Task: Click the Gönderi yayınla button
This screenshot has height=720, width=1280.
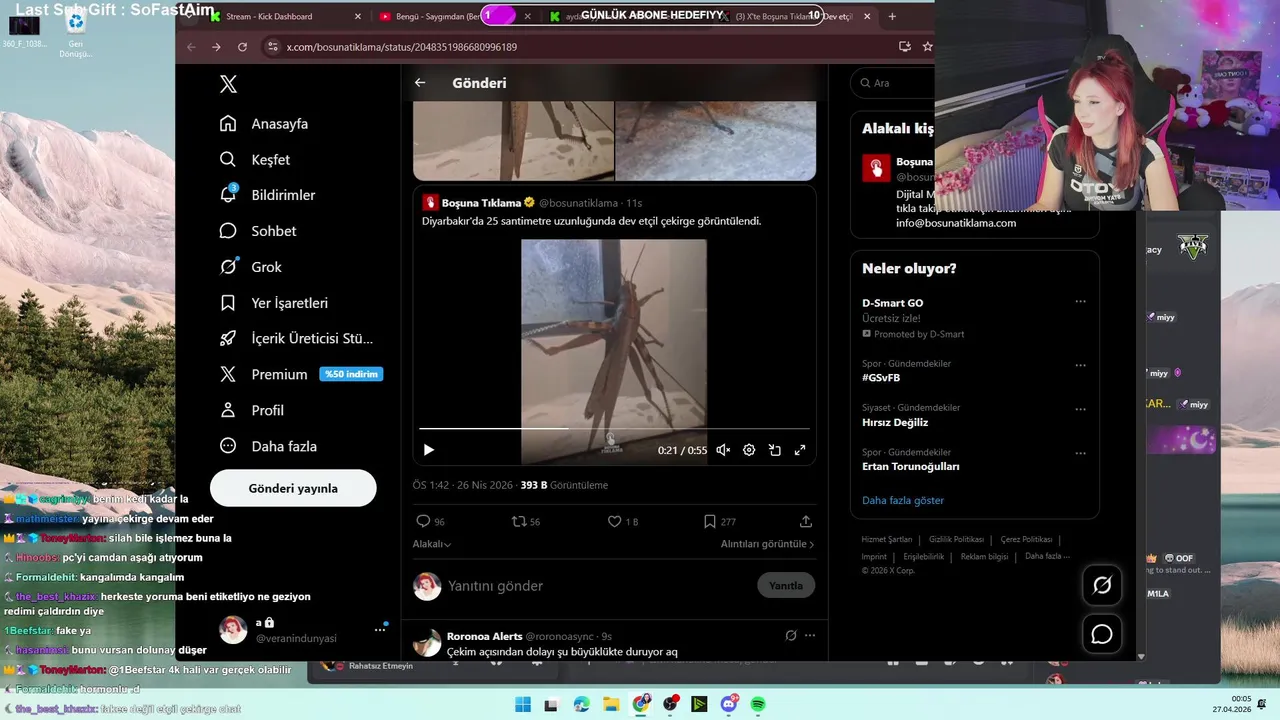Action: tap(293, 488)
